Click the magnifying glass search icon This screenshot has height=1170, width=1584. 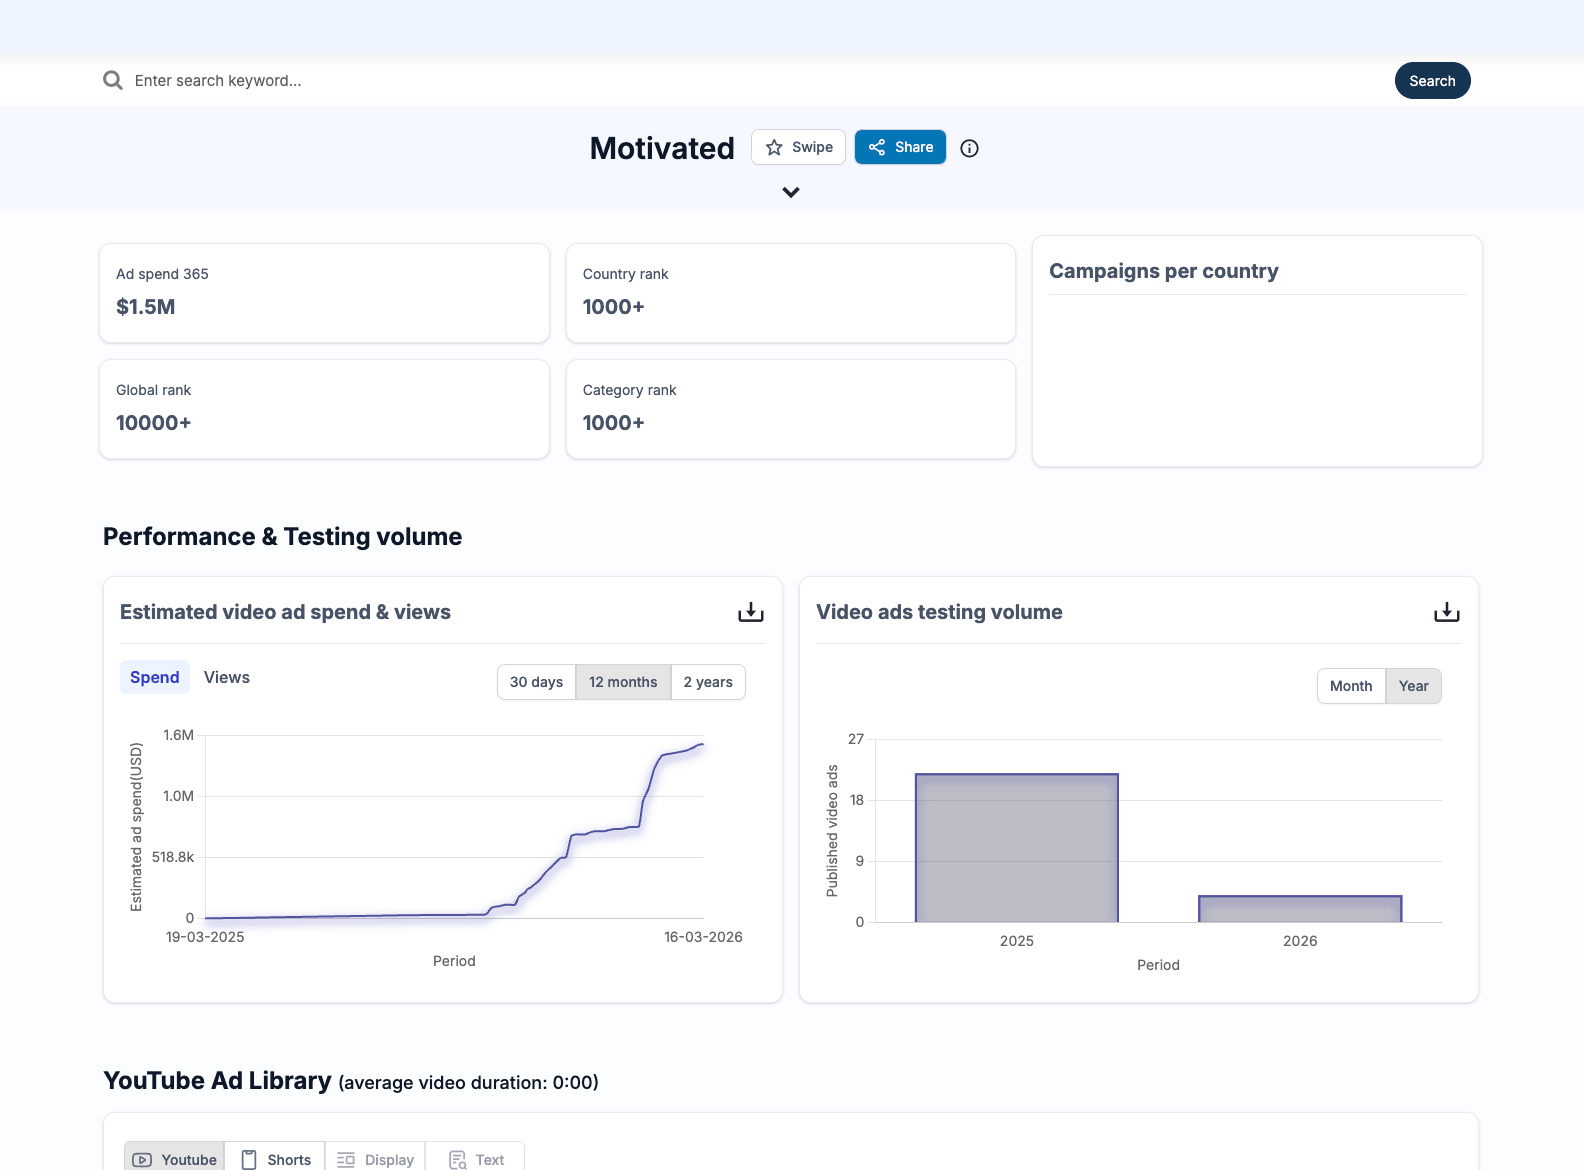click(113, 80)
